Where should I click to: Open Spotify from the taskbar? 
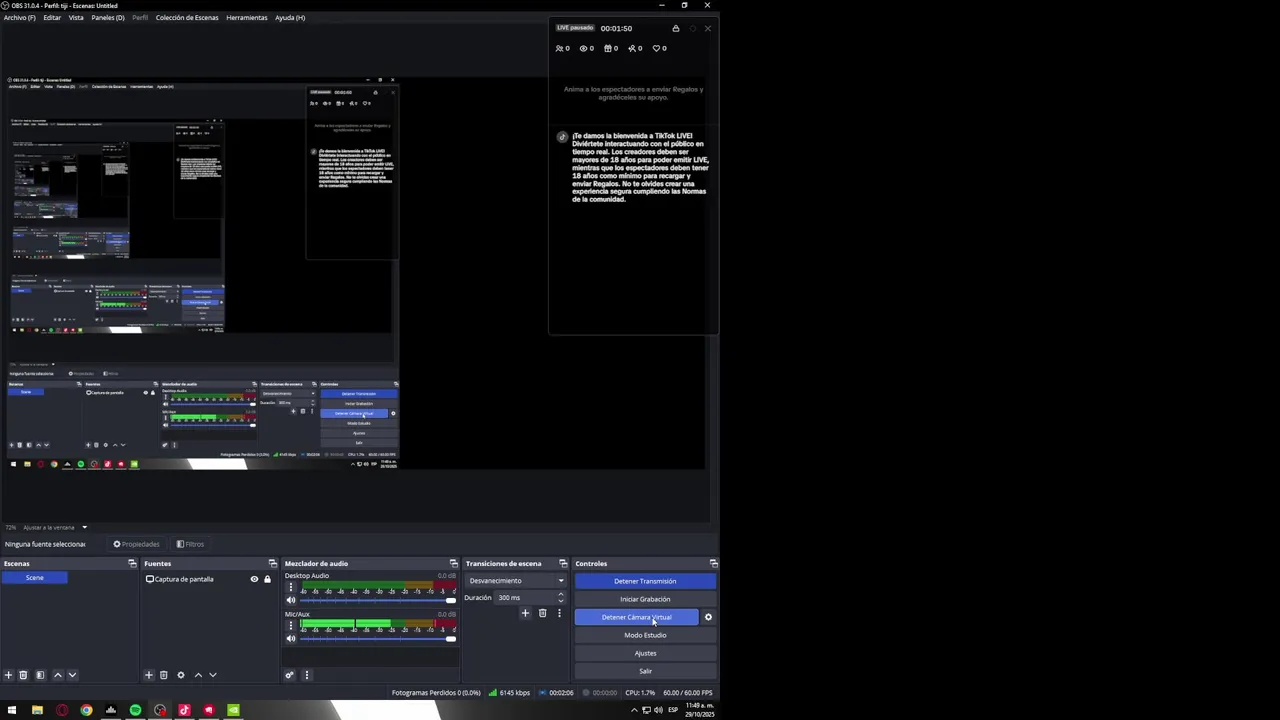pos(135,710)
